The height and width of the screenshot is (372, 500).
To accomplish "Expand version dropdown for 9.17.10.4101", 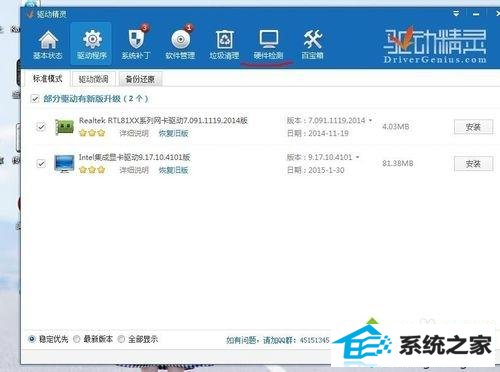I will (357, 157).
